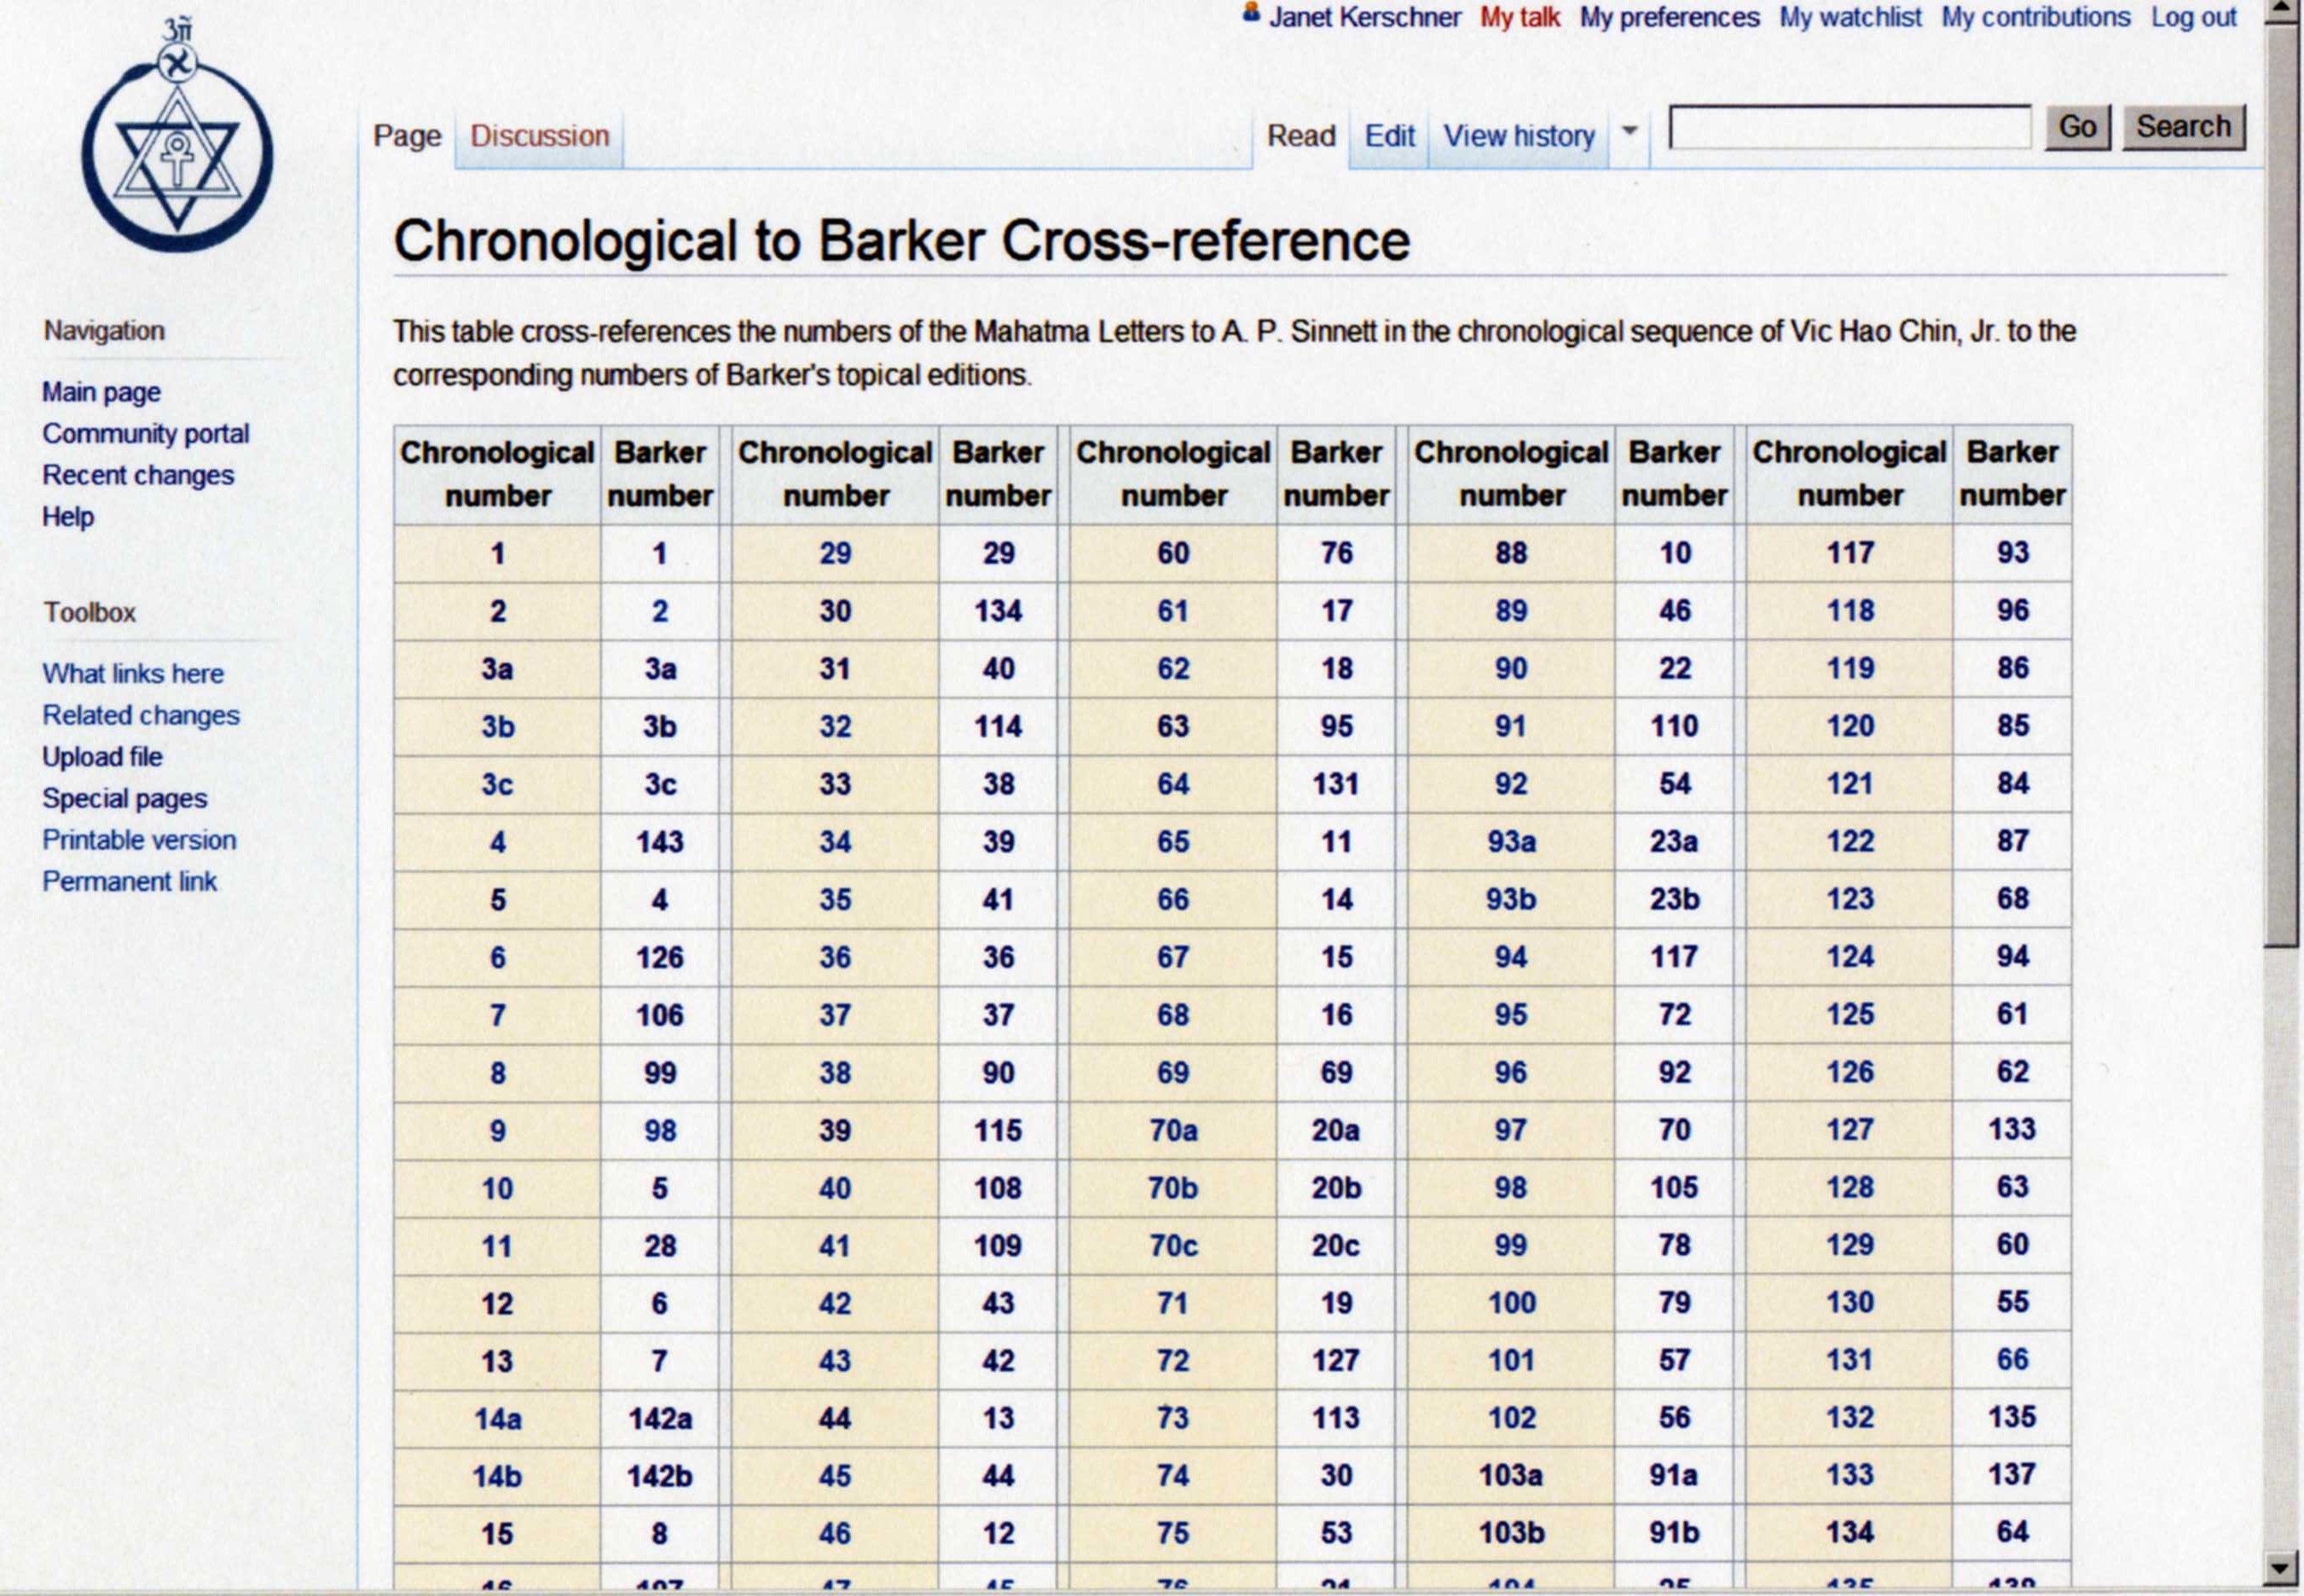The height and width of the screenshot is (1596, 2304).
Task: Open chronological letter 29 link
Action: pos(835,553)
